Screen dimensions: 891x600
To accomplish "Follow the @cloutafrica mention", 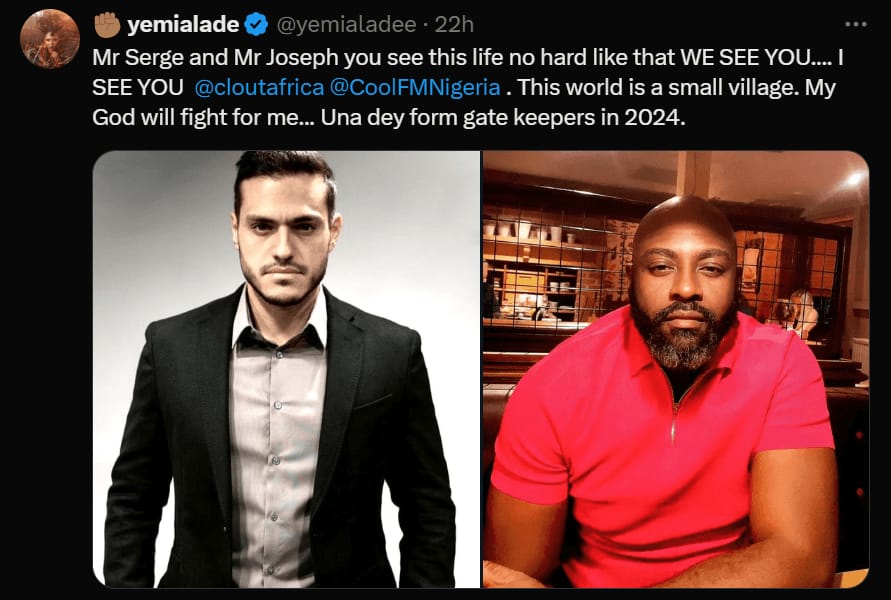I will [259, 88].
